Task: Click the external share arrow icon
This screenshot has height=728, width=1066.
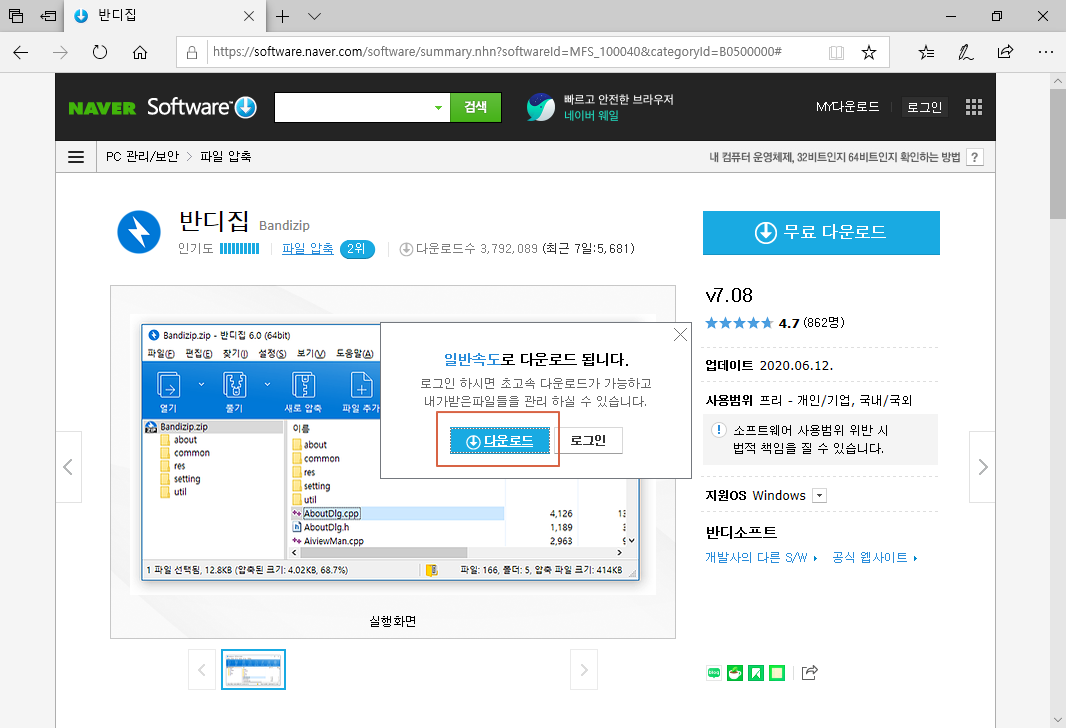Action: (x=810, y=673)
